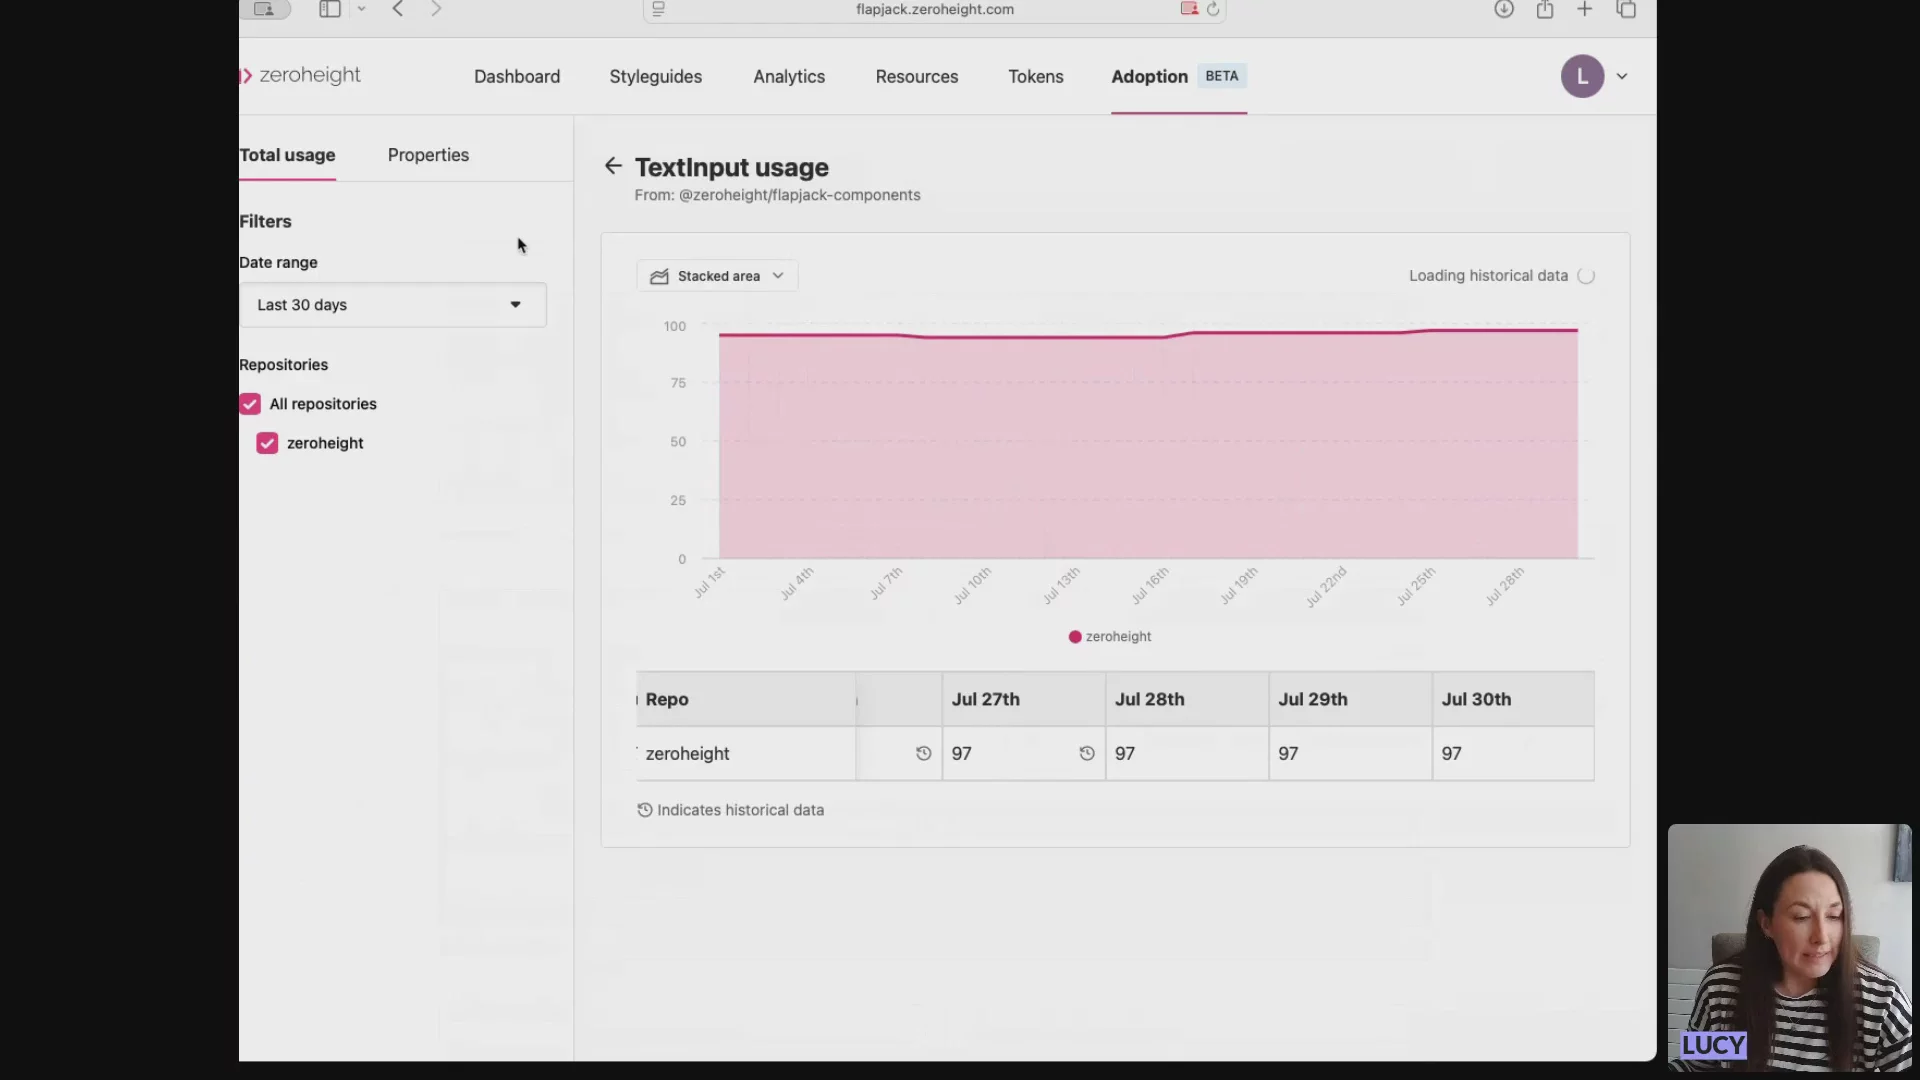The height and width of the screenshot is (1080, 1920).
Task: Expand the Safari sidebar options chevron
Action: point(361,9)
